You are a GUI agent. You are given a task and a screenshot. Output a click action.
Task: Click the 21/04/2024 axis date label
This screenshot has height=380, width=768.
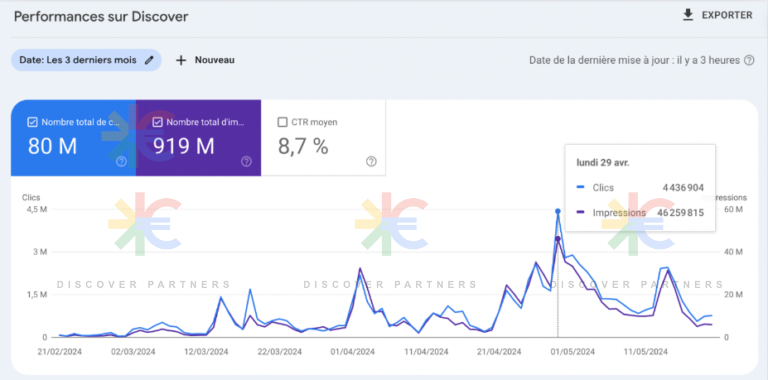[x=500, y=352]
